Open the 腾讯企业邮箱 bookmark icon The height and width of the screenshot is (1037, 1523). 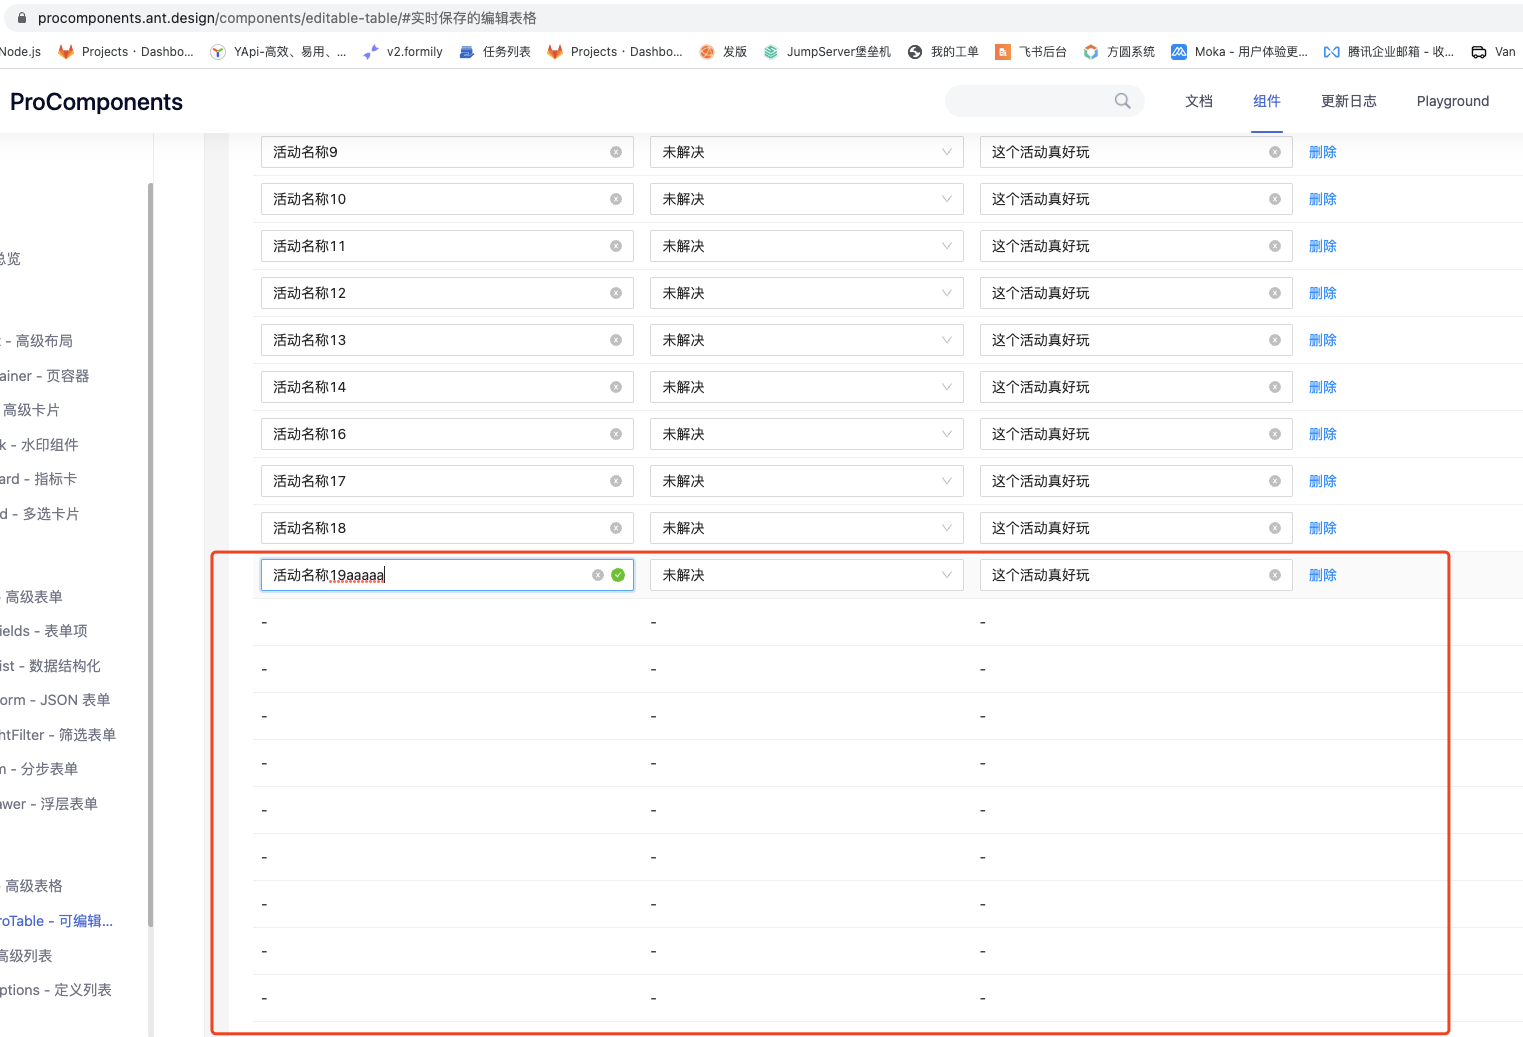(x=1330, y=51)
